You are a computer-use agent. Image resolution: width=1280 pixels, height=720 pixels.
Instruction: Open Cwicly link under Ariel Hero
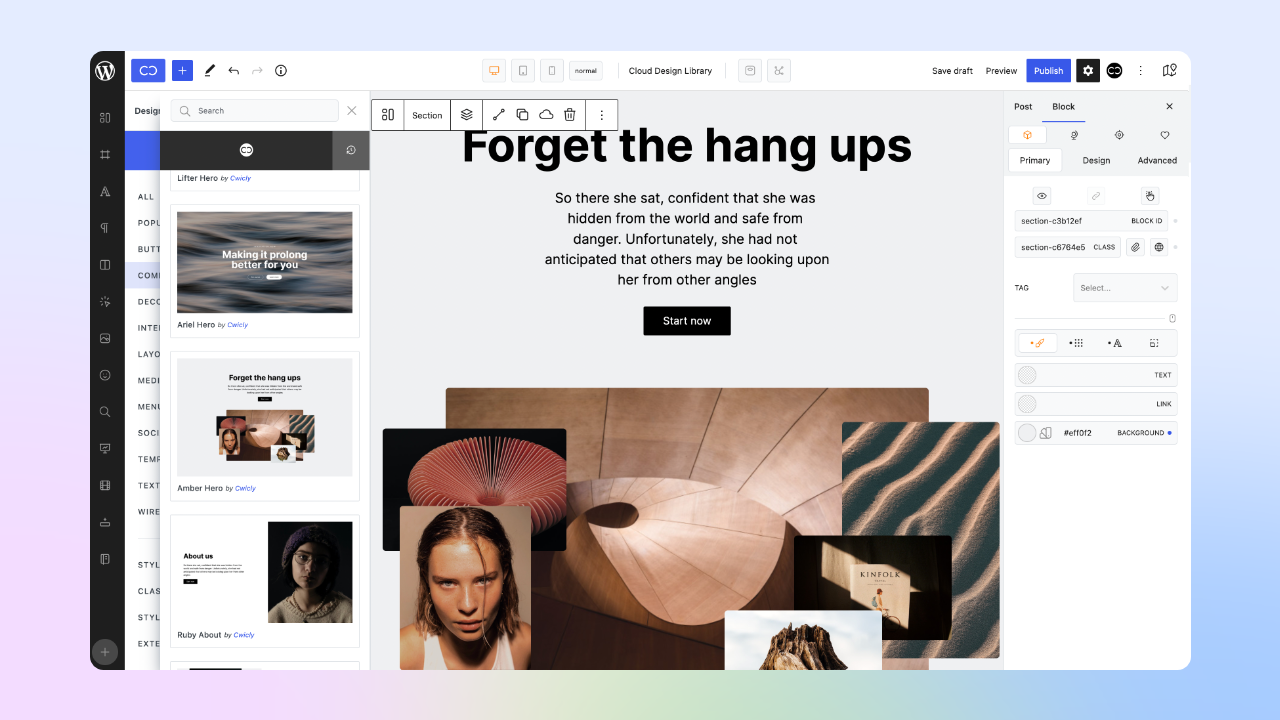(238, 325)
